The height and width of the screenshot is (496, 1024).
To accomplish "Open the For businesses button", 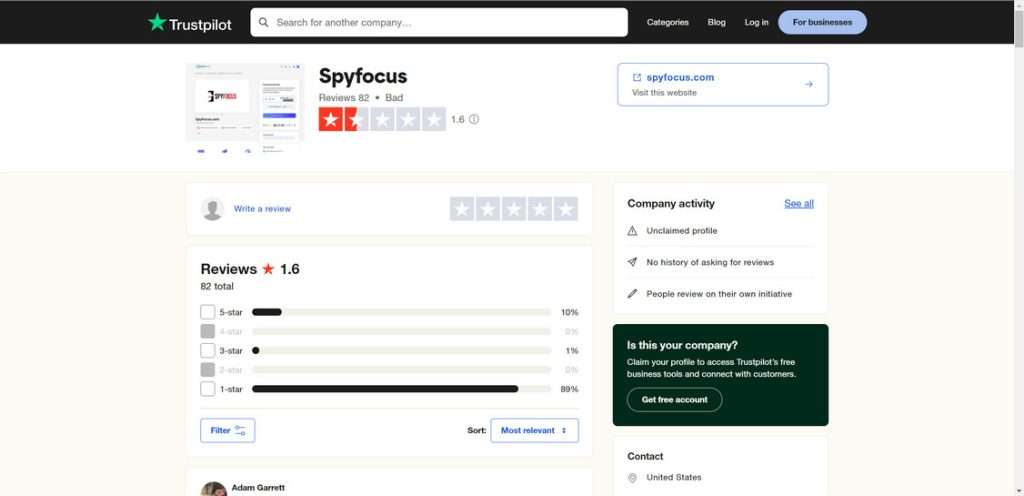I will tap(822, 22).
